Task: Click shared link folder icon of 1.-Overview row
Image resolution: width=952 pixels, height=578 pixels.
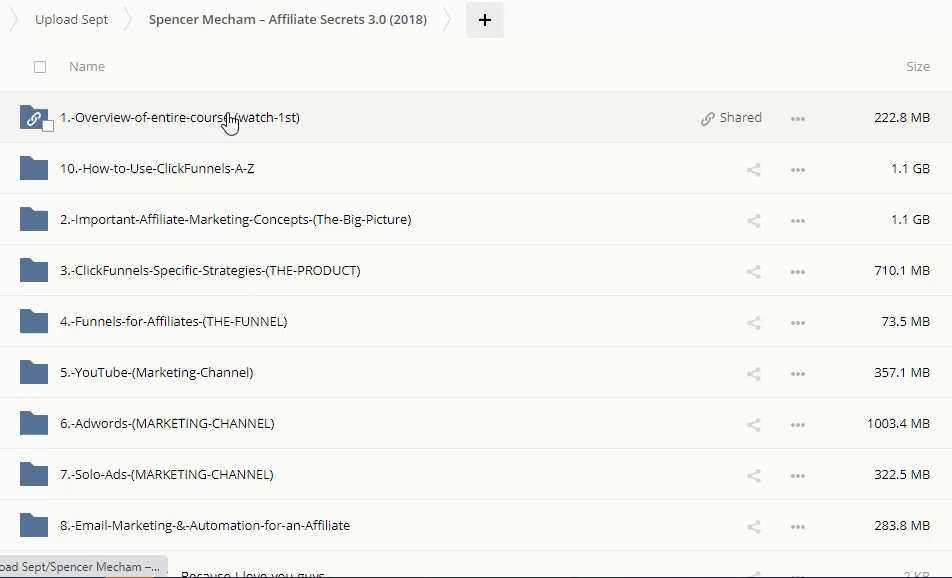Action: [x=33, y=117]
